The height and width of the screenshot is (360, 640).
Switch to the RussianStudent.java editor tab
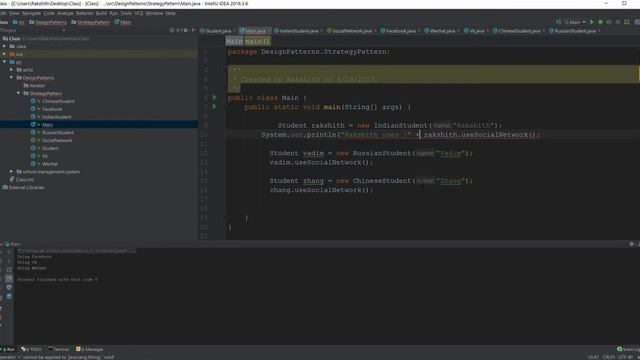(575, 31)
